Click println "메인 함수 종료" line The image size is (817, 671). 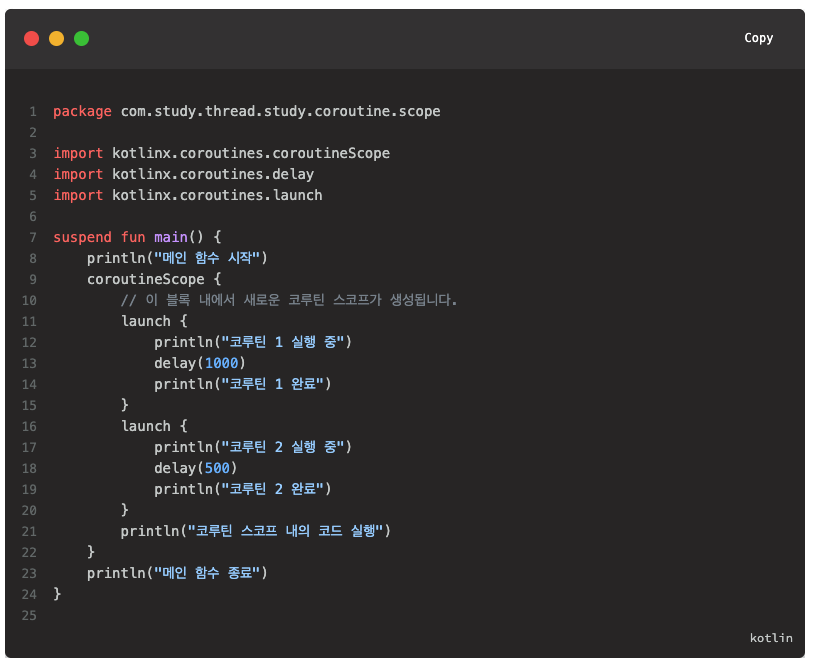(177, 573)
